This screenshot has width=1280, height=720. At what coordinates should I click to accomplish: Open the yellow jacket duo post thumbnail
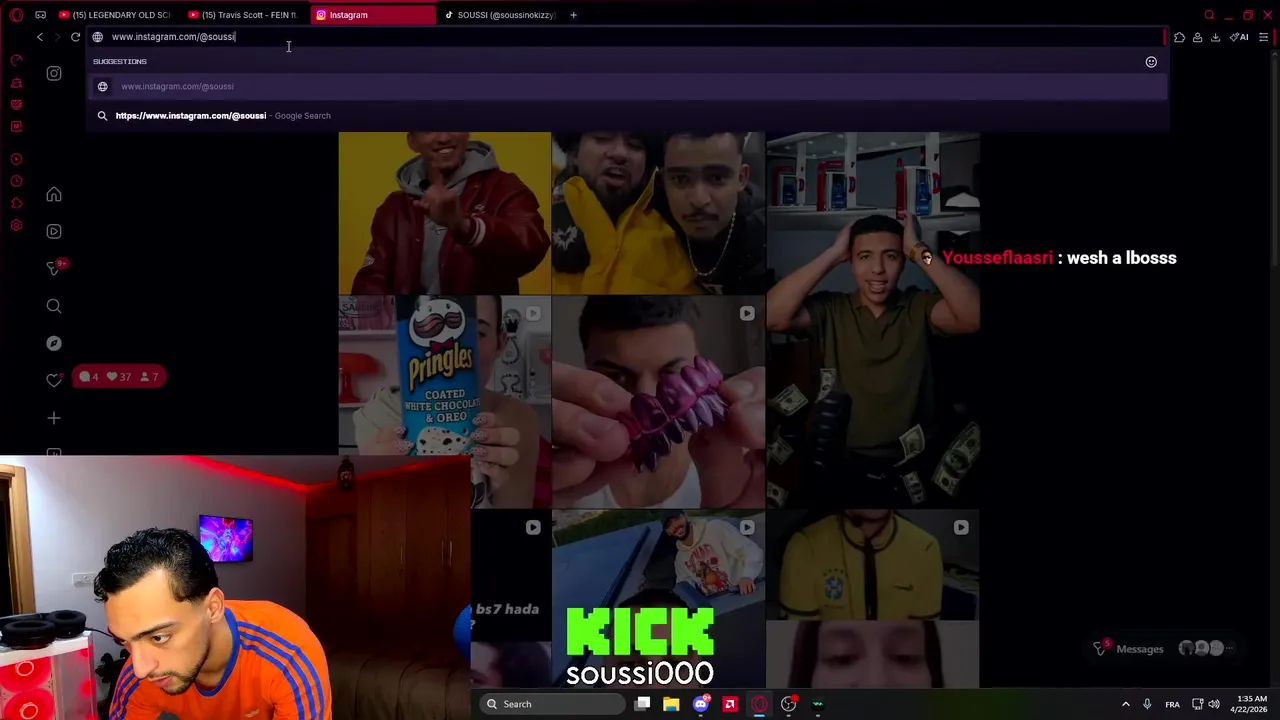tap(658, 213)
